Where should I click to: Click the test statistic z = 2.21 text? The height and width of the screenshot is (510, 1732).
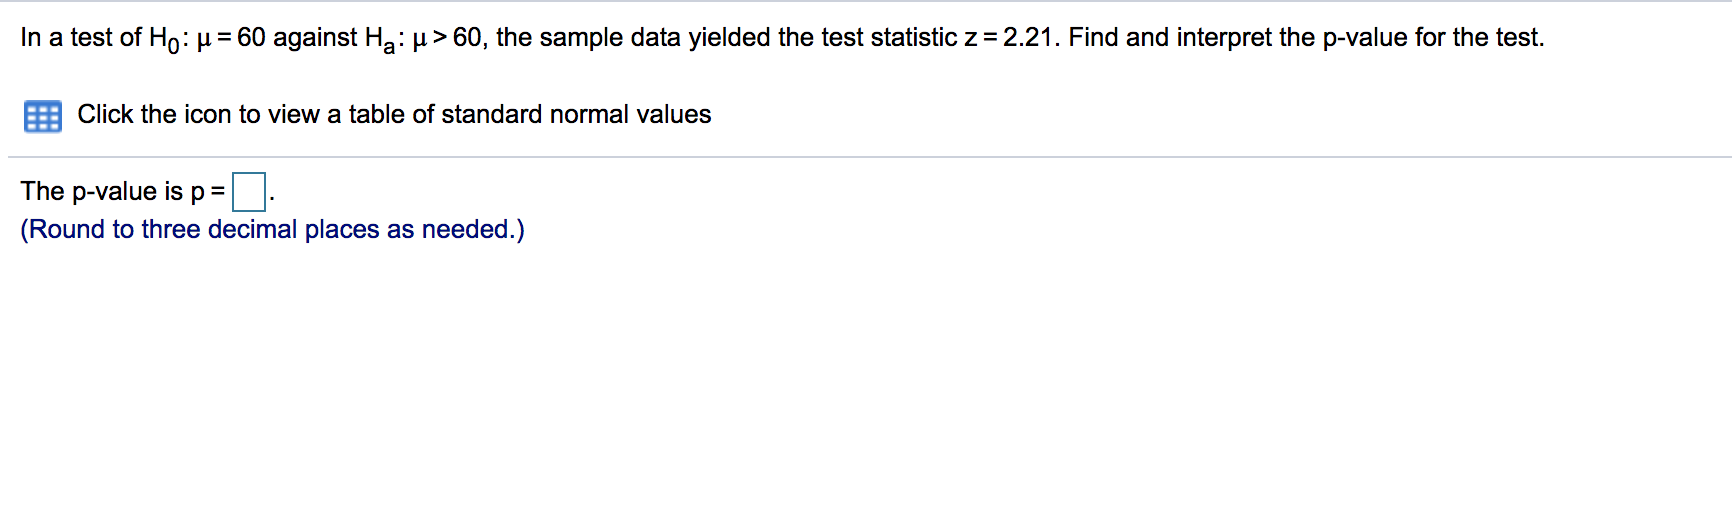[x=1008, y=38]
